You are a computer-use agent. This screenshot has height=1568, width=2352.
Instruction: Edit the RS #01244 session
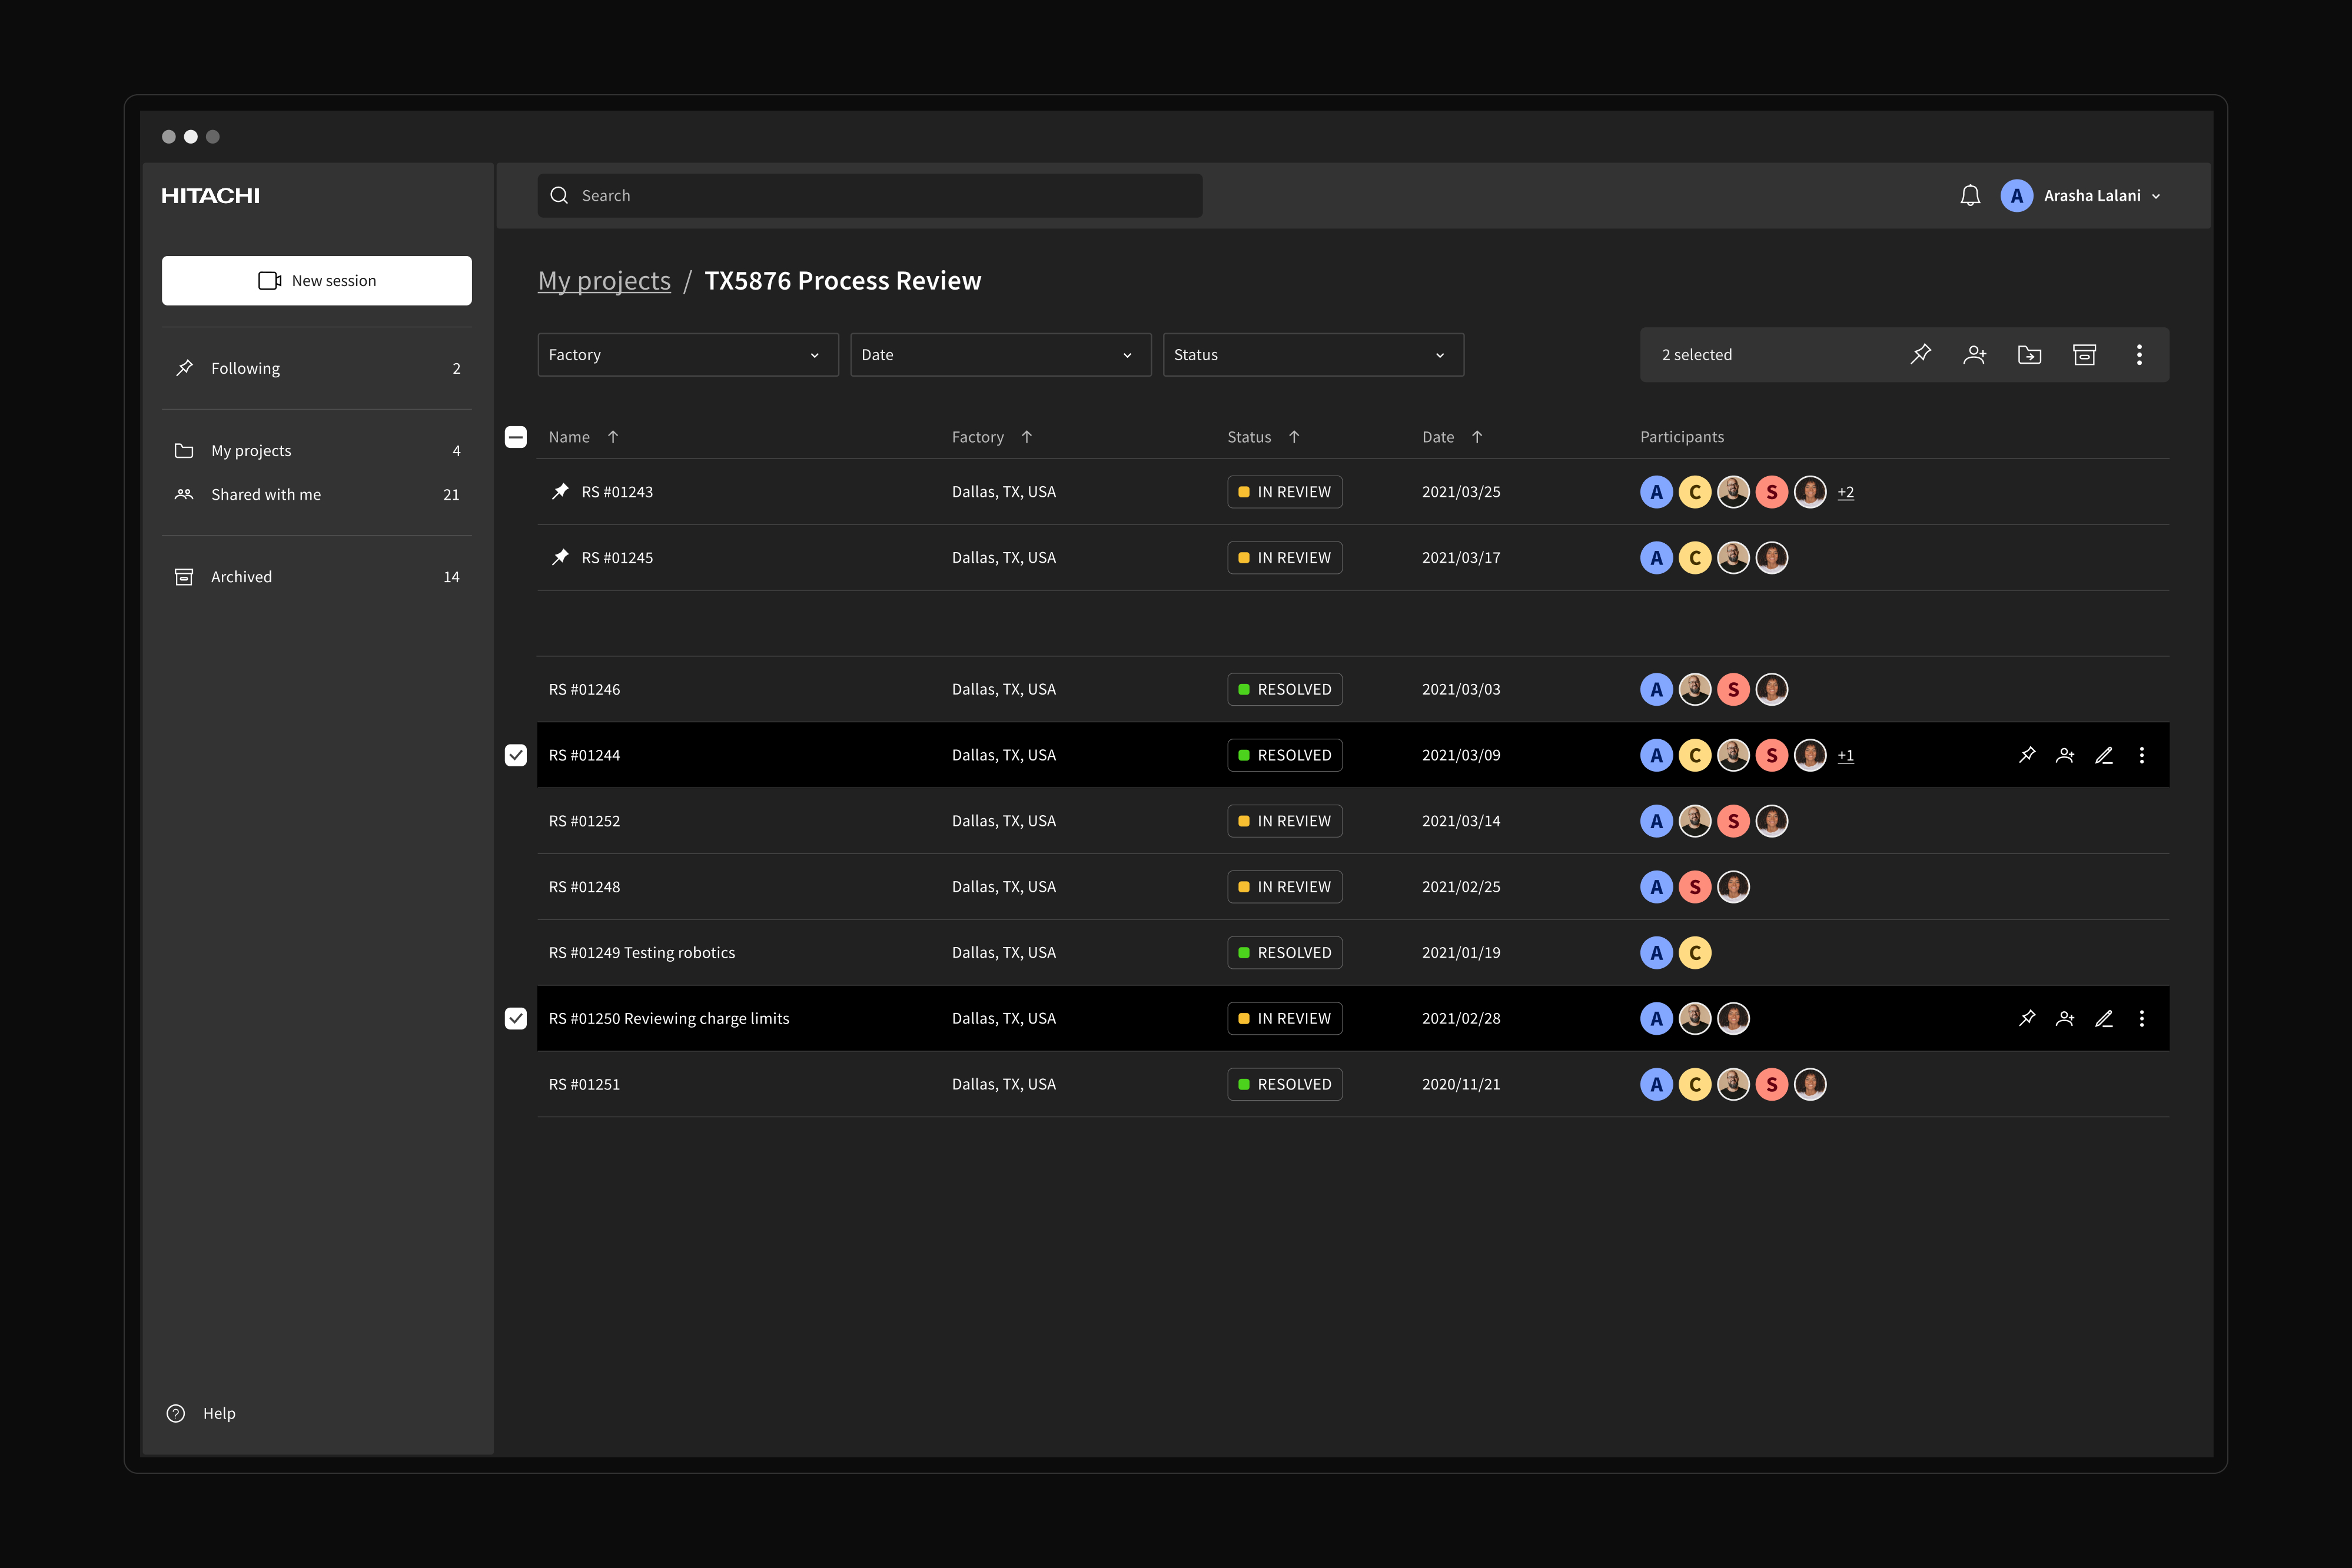(2104, 755)
